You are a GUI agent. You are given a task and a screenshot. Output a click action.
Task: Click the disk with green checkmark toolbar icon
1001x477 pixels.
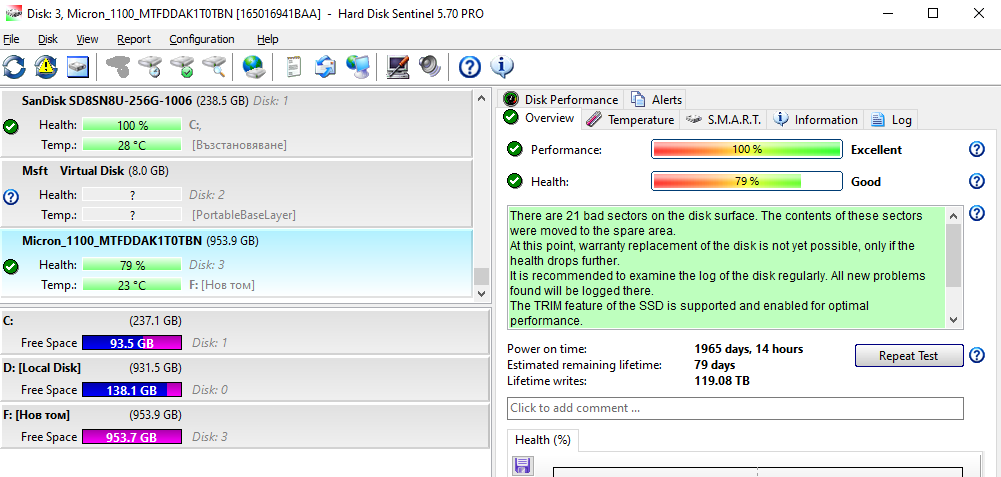[x=182, y=67]
